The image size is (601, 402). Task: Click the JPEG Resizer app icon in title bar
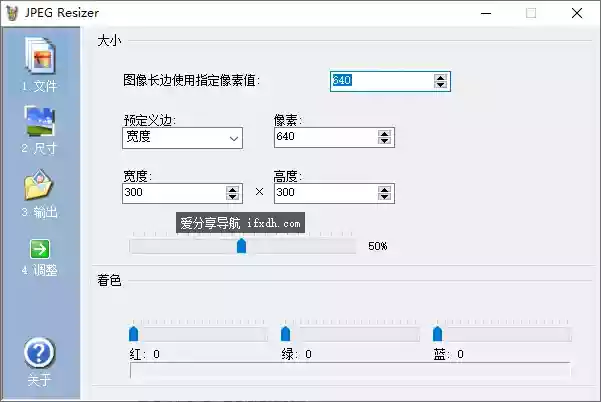(x=12, y=13)
